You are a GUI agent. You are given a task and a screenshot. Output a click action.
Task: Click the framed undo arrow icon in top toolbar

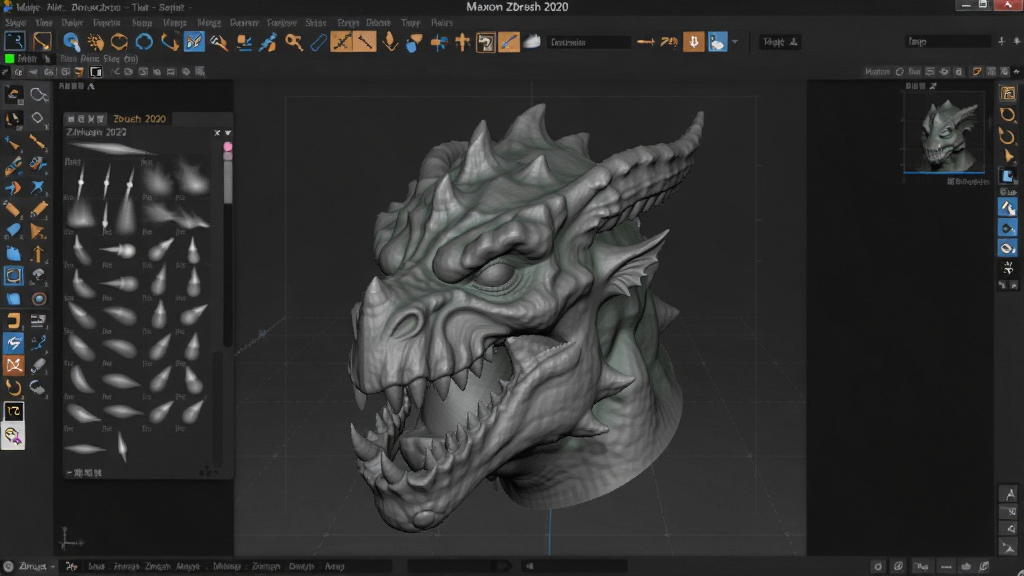point(485,42)
